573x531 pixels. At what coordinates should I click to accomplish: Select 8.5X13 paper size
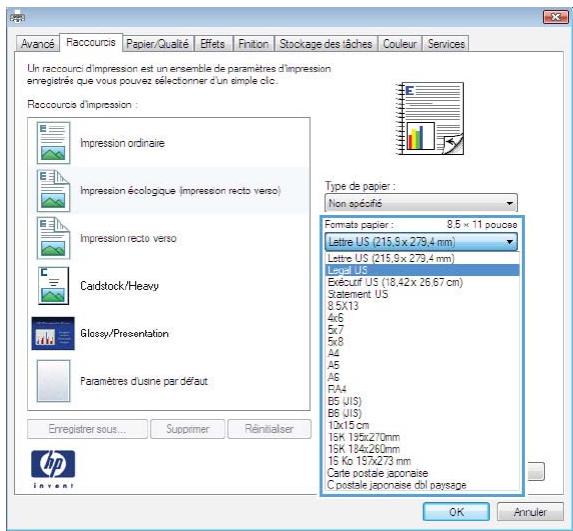click(422, 306)
